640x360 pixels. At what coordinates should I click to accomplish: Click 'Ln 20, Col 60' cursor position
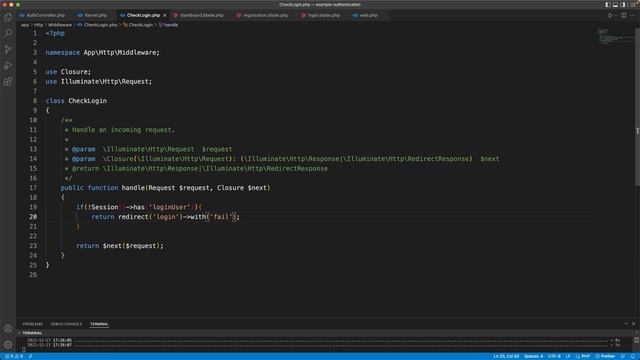pyautogui.click(x=506, y=356)
